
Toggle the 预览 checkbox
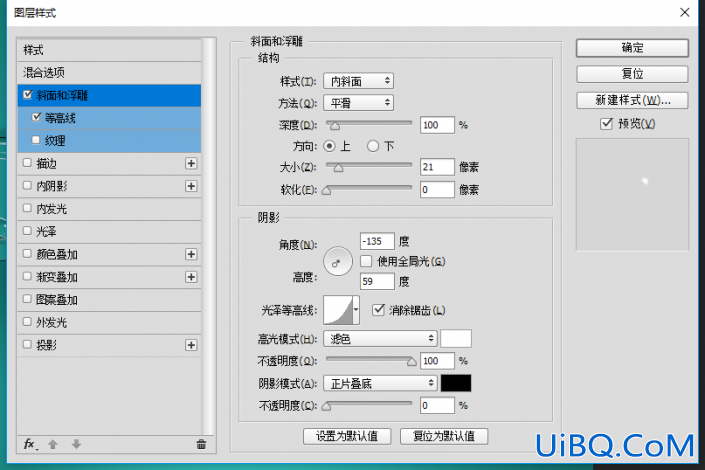[x=606, y=124]
